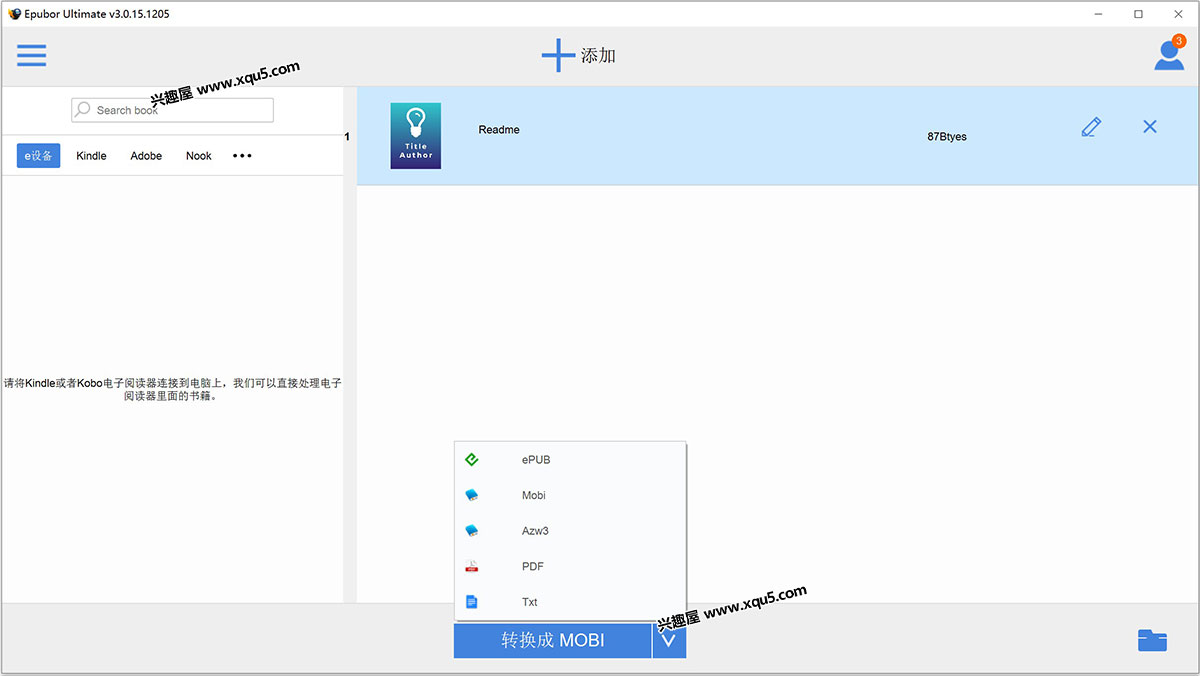This screenshot has height=676, width=1200.
Task: Click the PDF format icon
Action: point(472,566)
